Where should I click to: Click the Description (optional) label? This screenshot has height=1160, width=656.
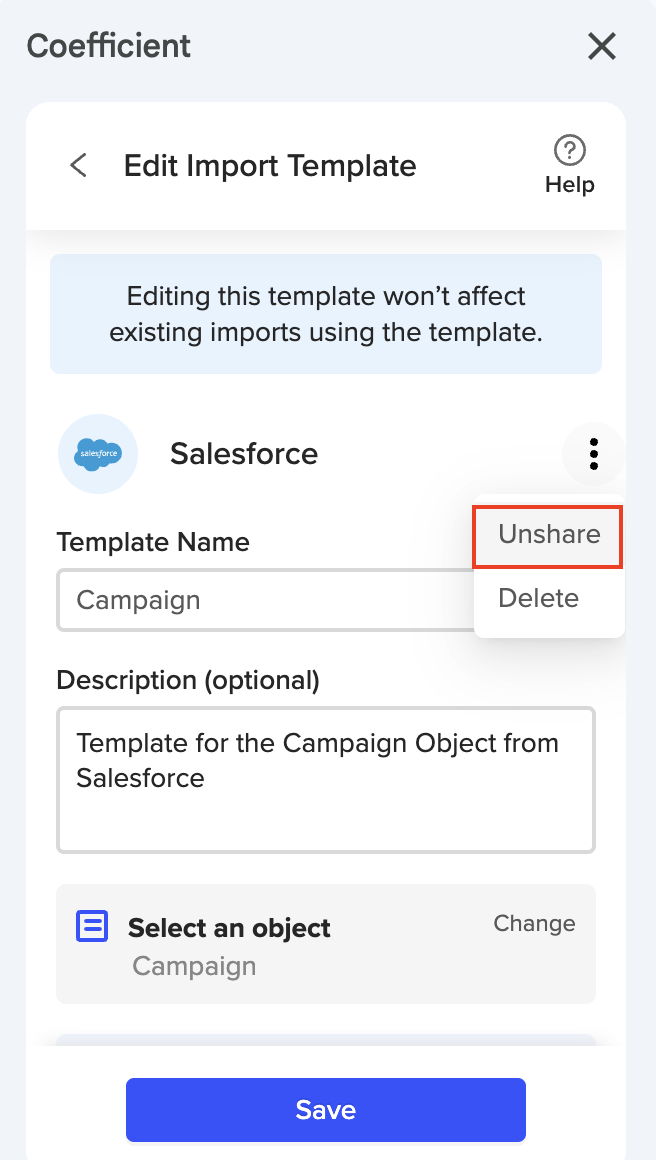click(x=188, y=680)
